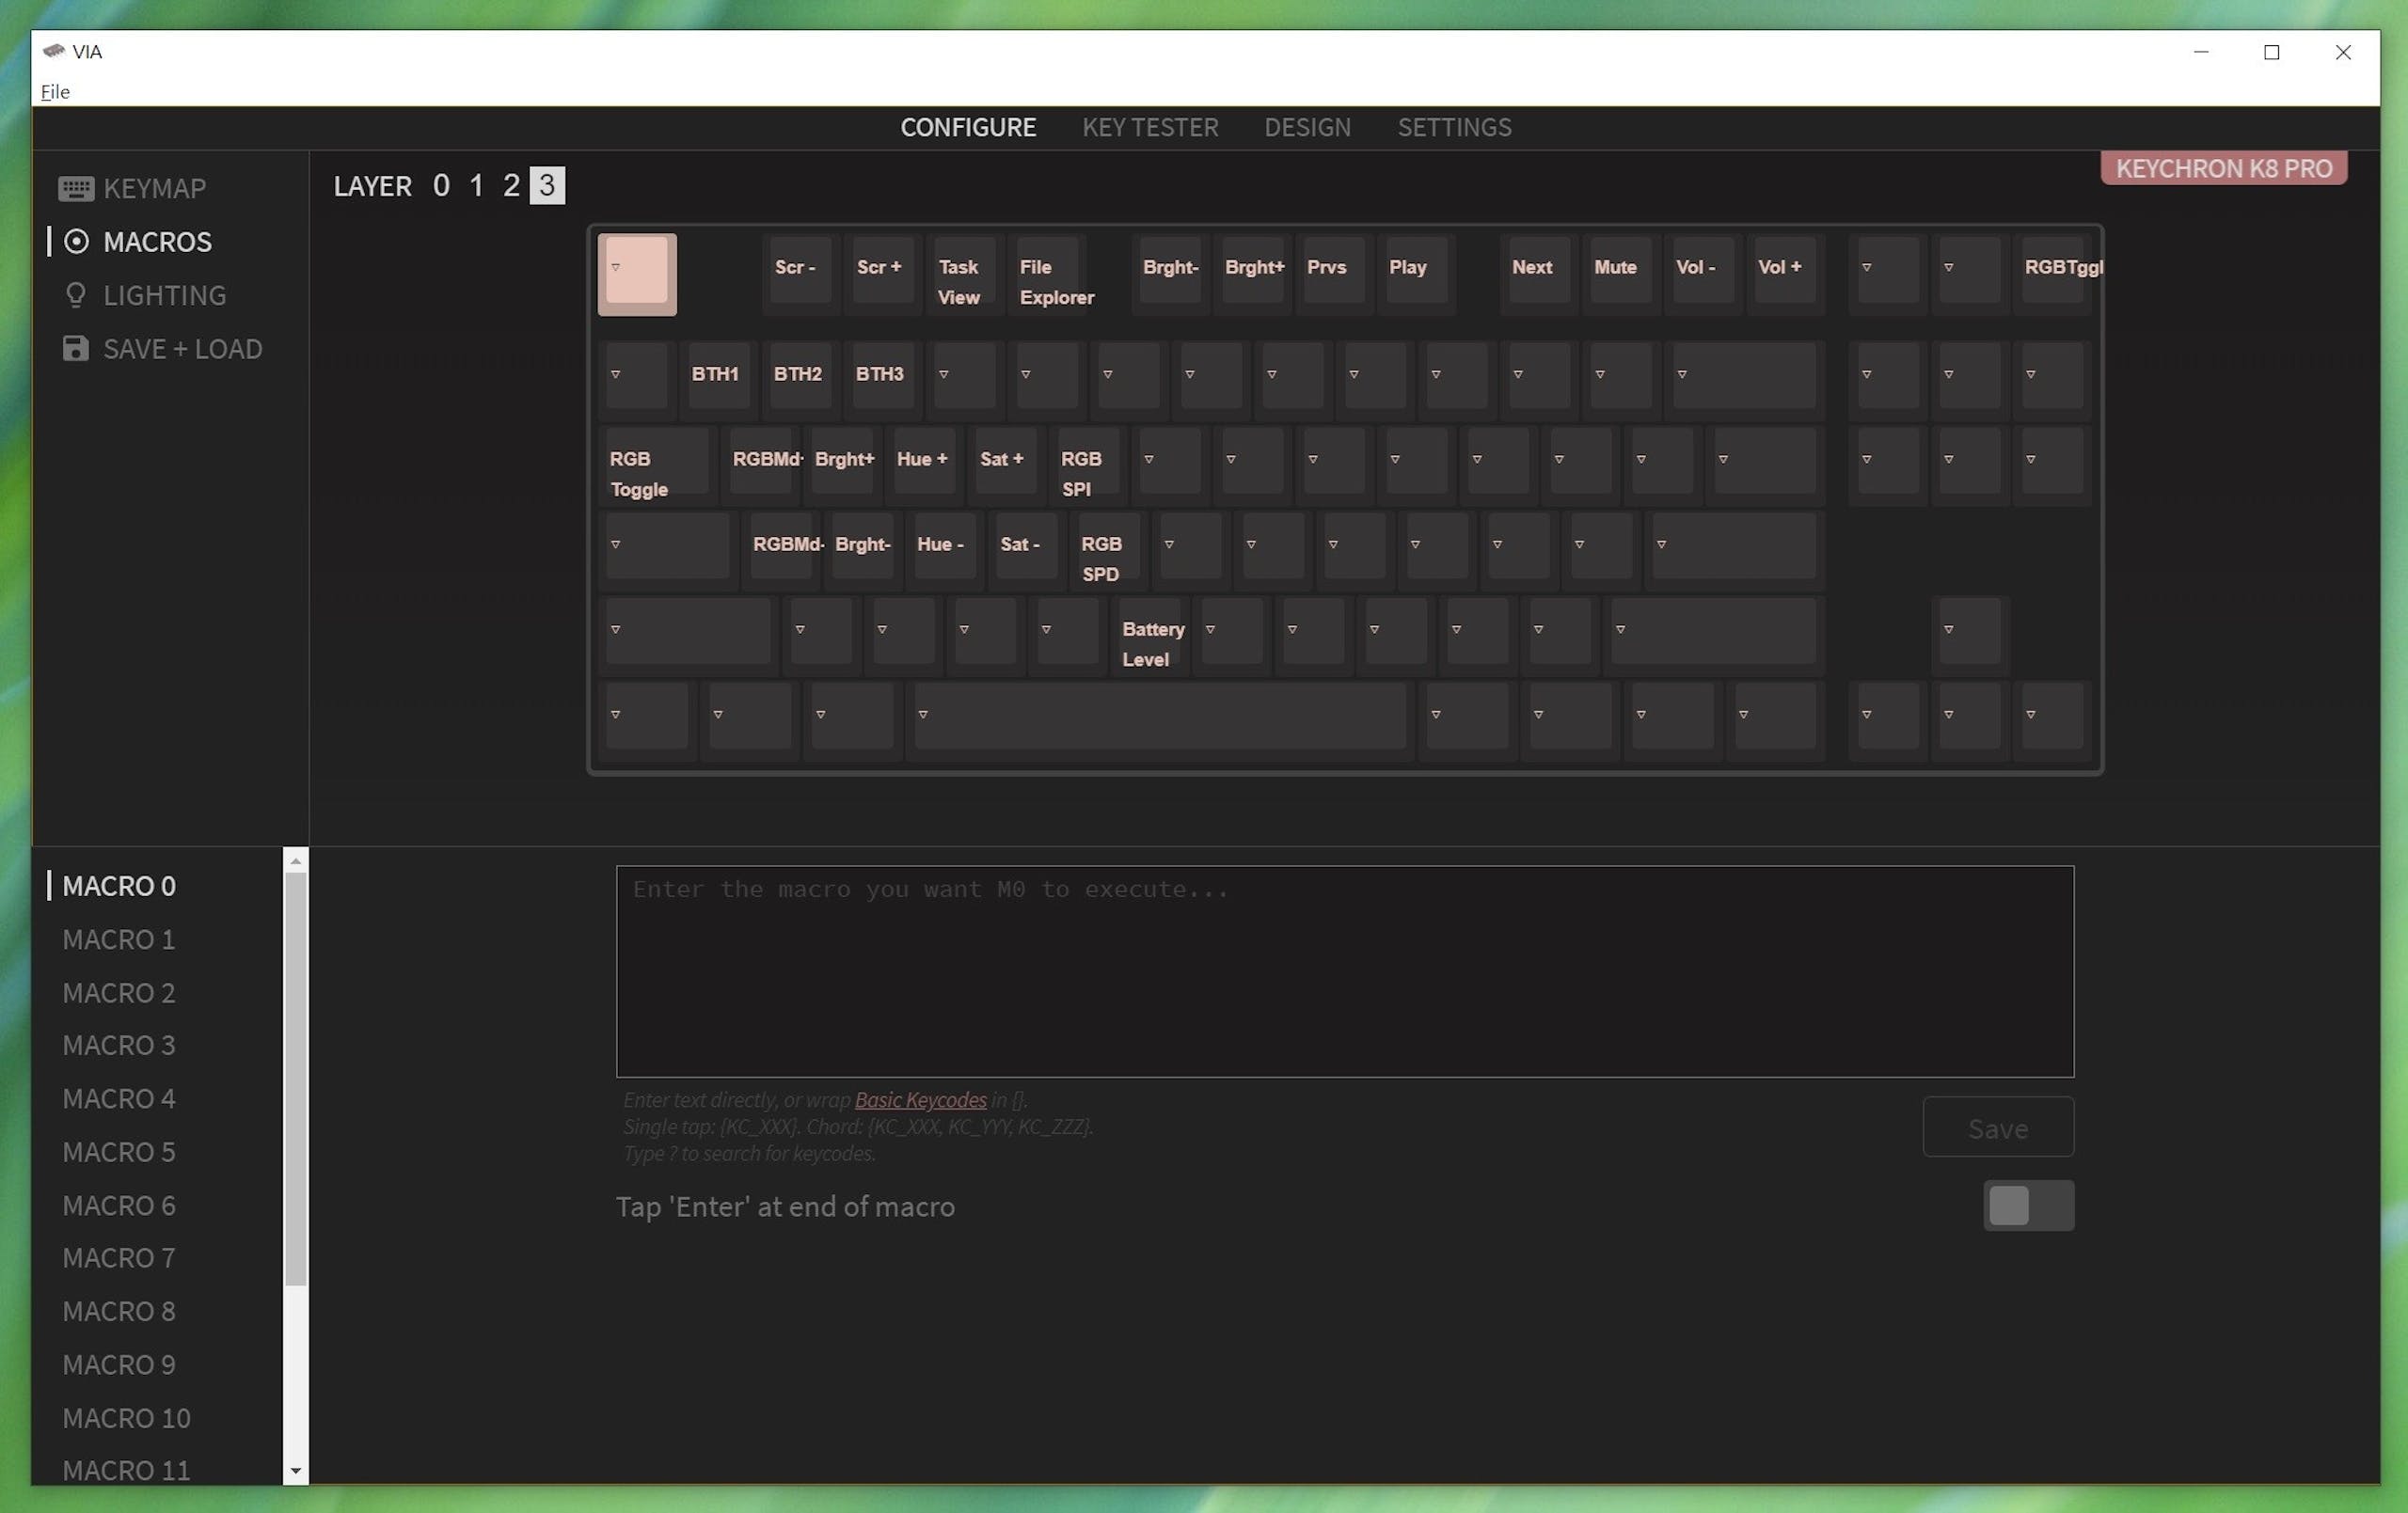The image size is (2408, 1513).
Task: Open the LIGHTING section
Action: click(x=144, y=295)
